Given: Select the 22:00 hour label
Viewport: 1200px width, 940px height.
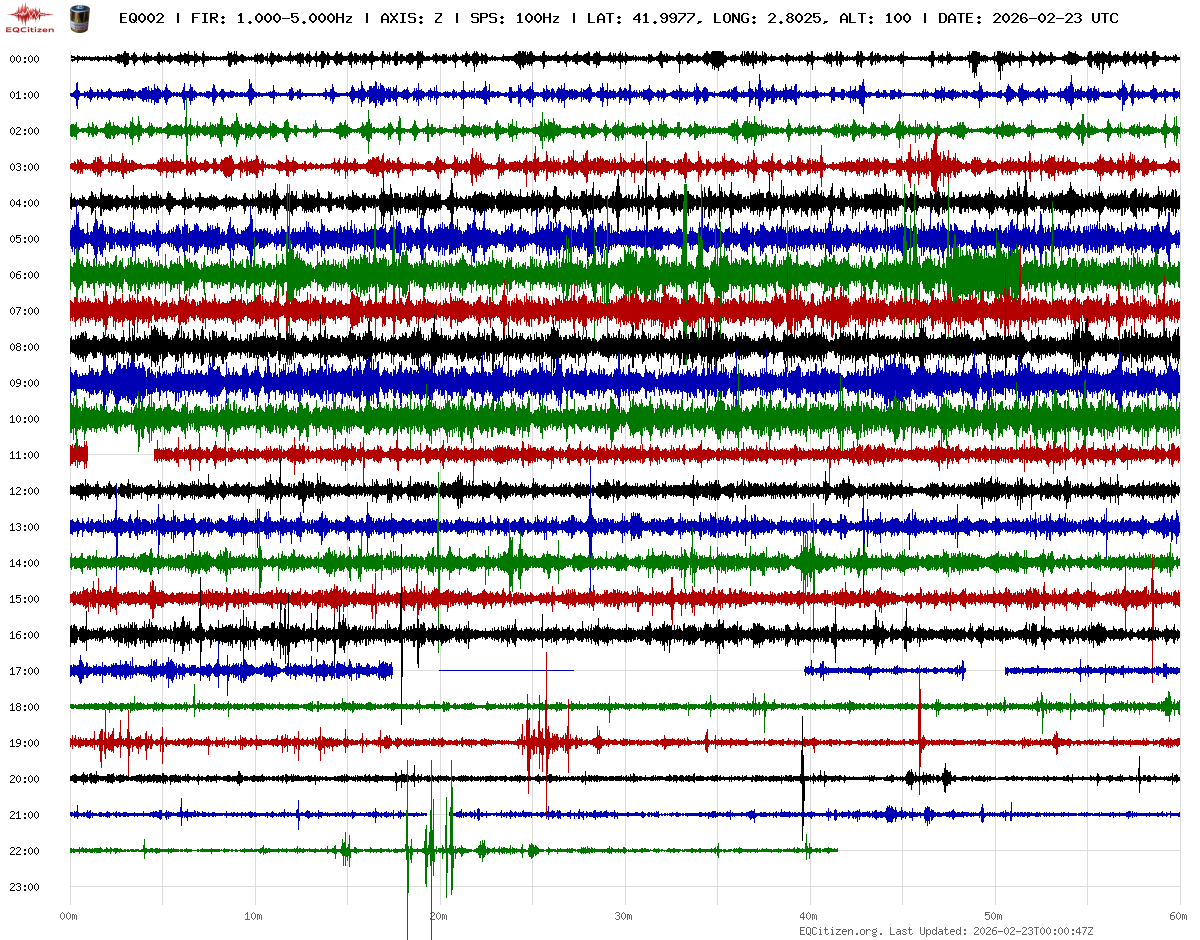Looking at the screenshot, I should point(24,851).
